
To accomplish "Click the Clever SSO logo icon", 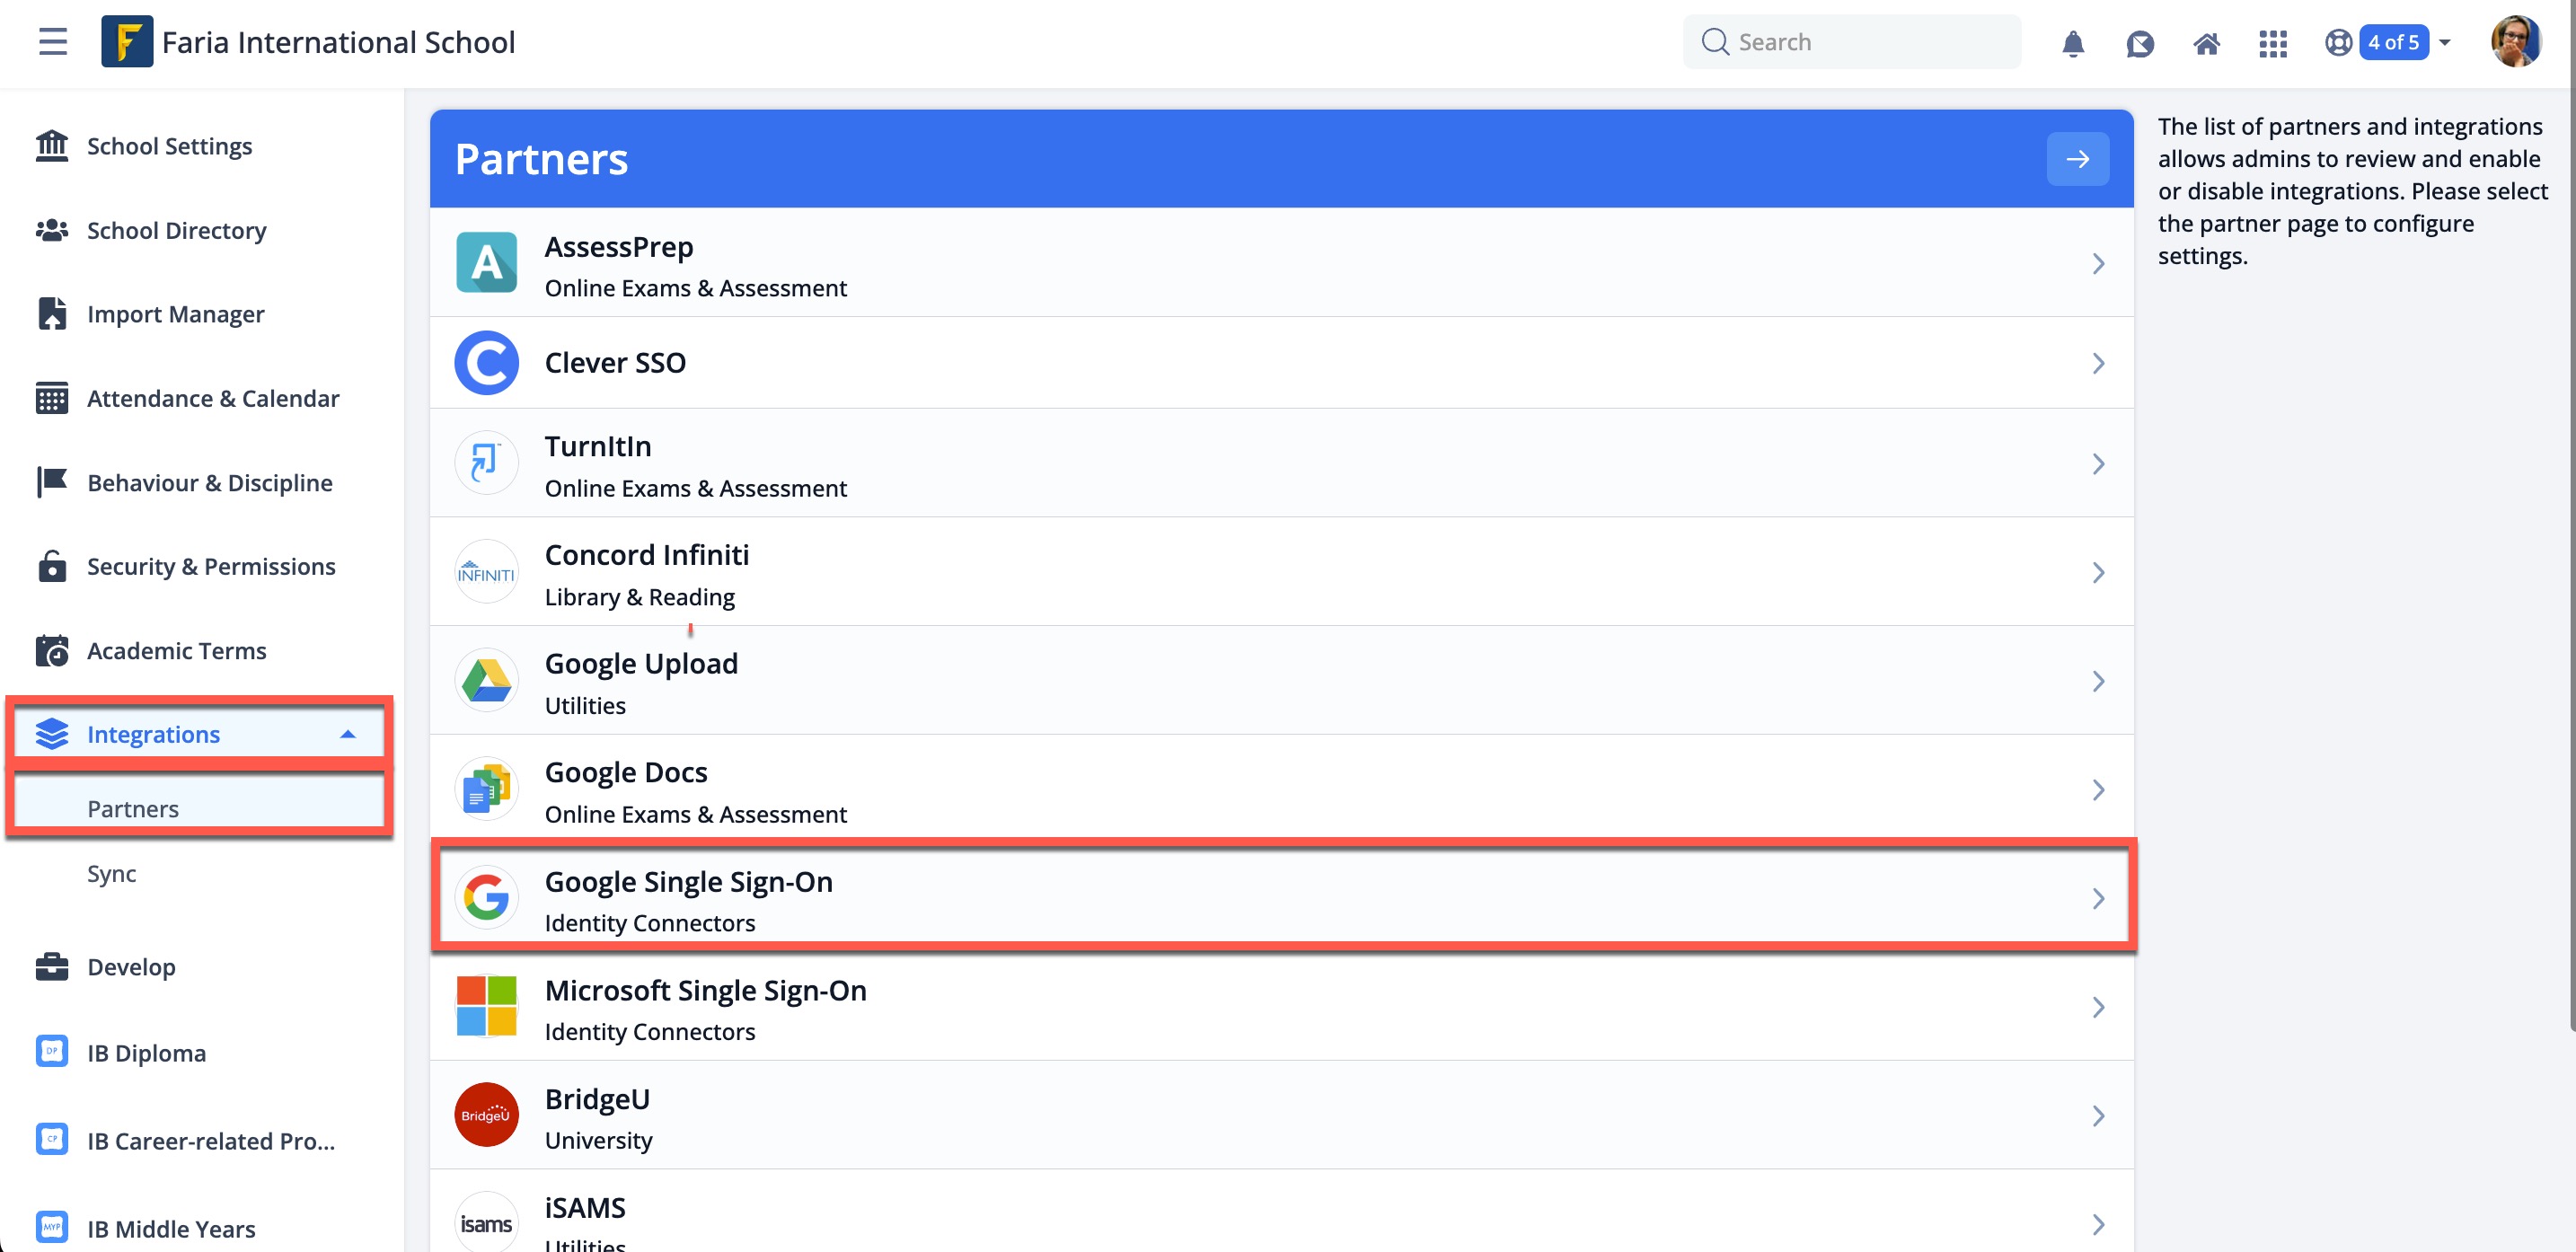I will [486, 363].
